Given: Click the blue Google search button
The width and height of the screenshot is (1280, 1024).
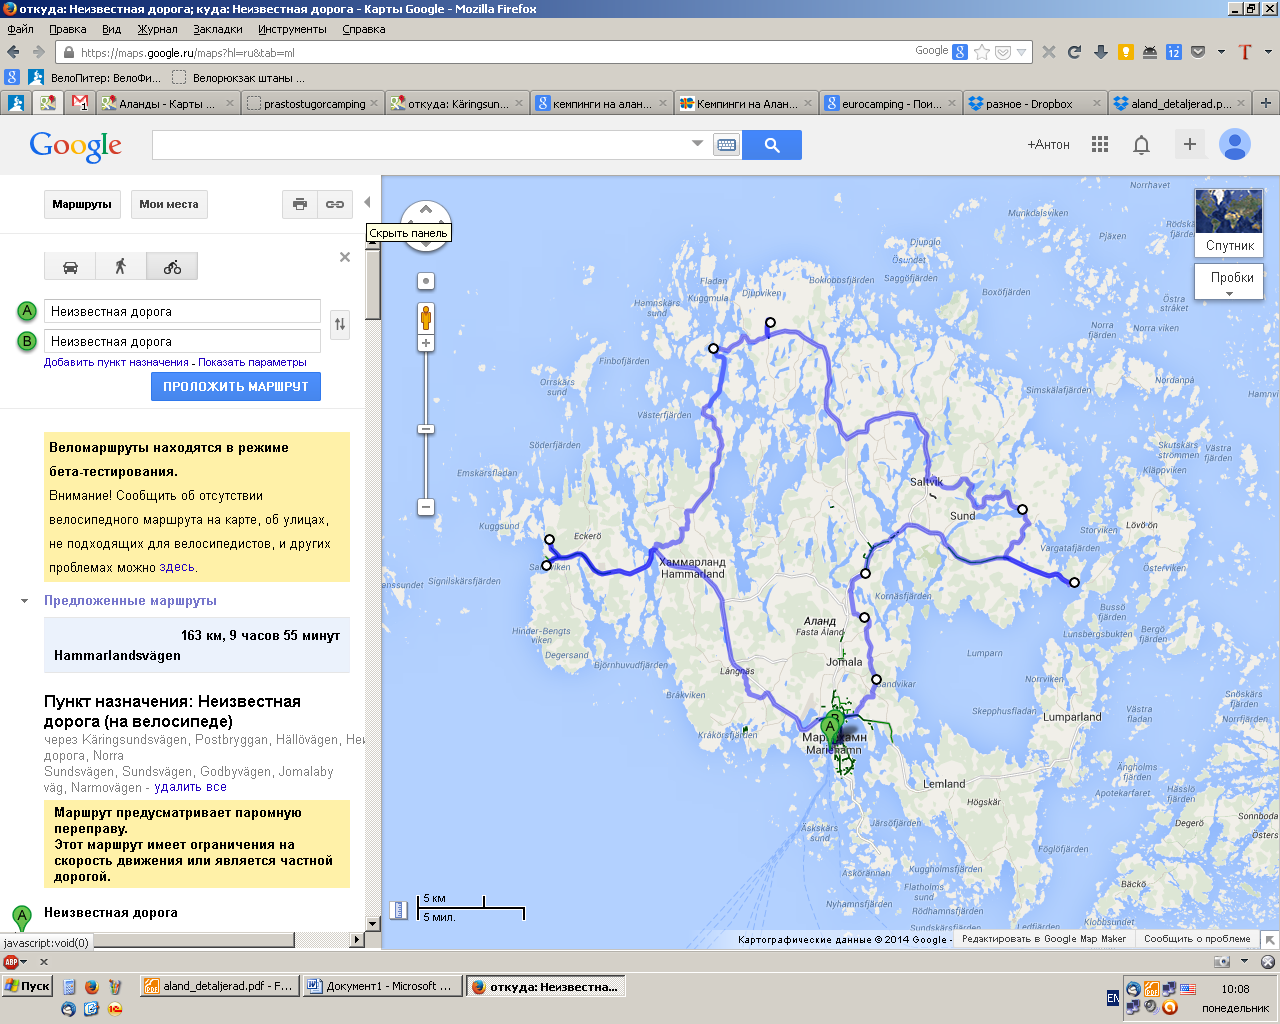Looking at the screenshot, I should [x=772, y=145].
